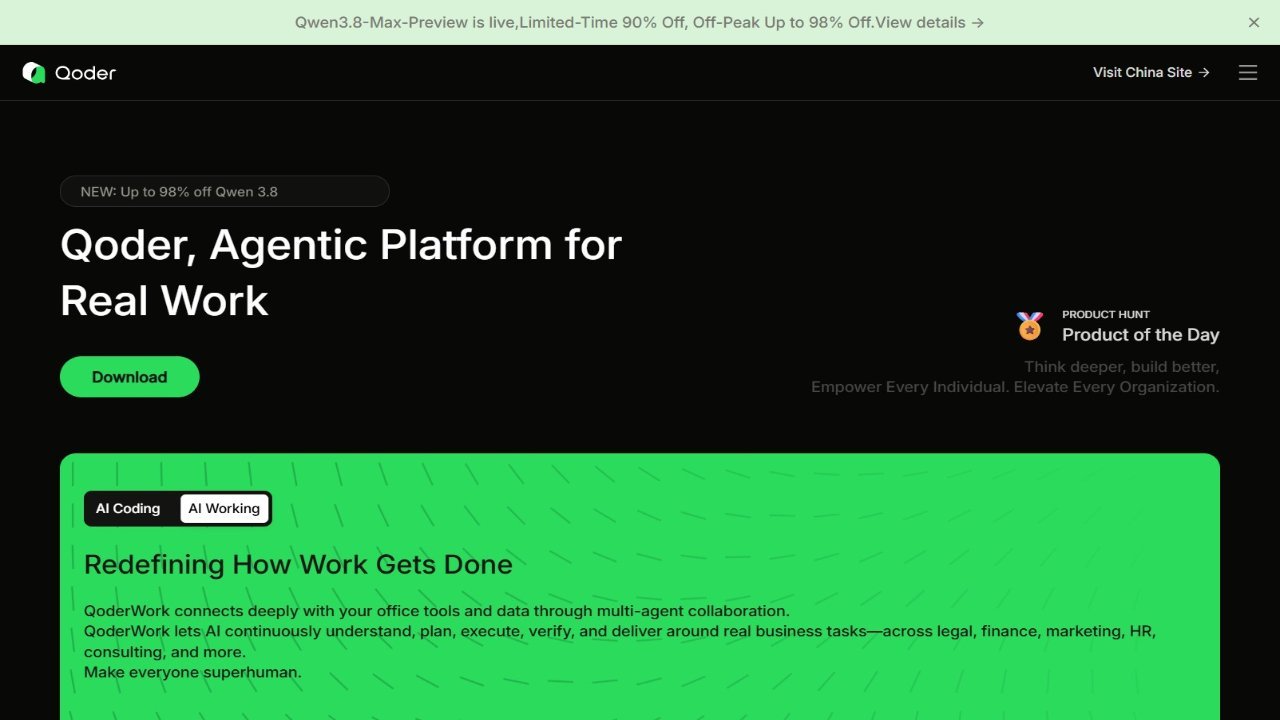The height and width of the screenshot is (720, 1280).
Task: Click the Qoder logo icon
Action: click(34, 72)
